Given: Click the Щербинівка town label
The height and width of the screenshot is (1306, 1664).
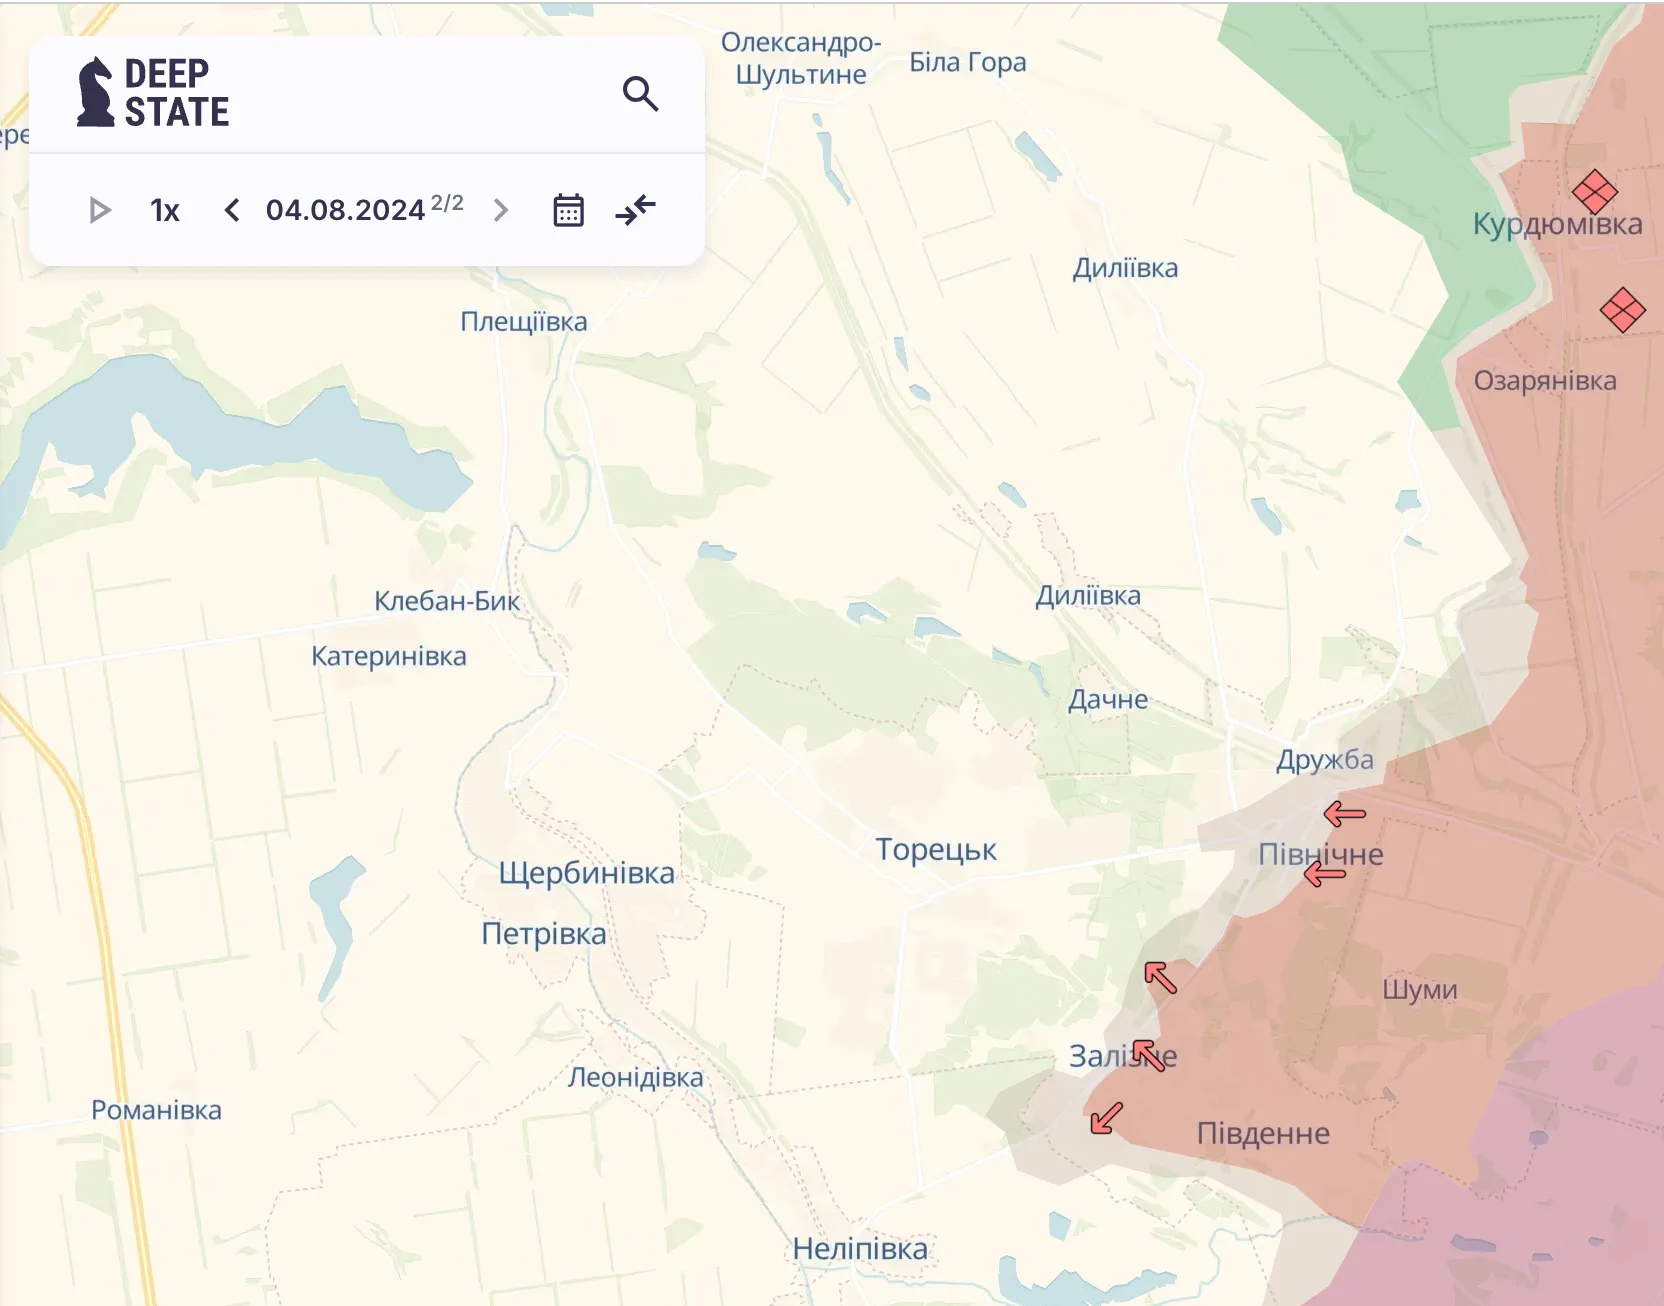Looking at the screenshot, I should [587, 873].
